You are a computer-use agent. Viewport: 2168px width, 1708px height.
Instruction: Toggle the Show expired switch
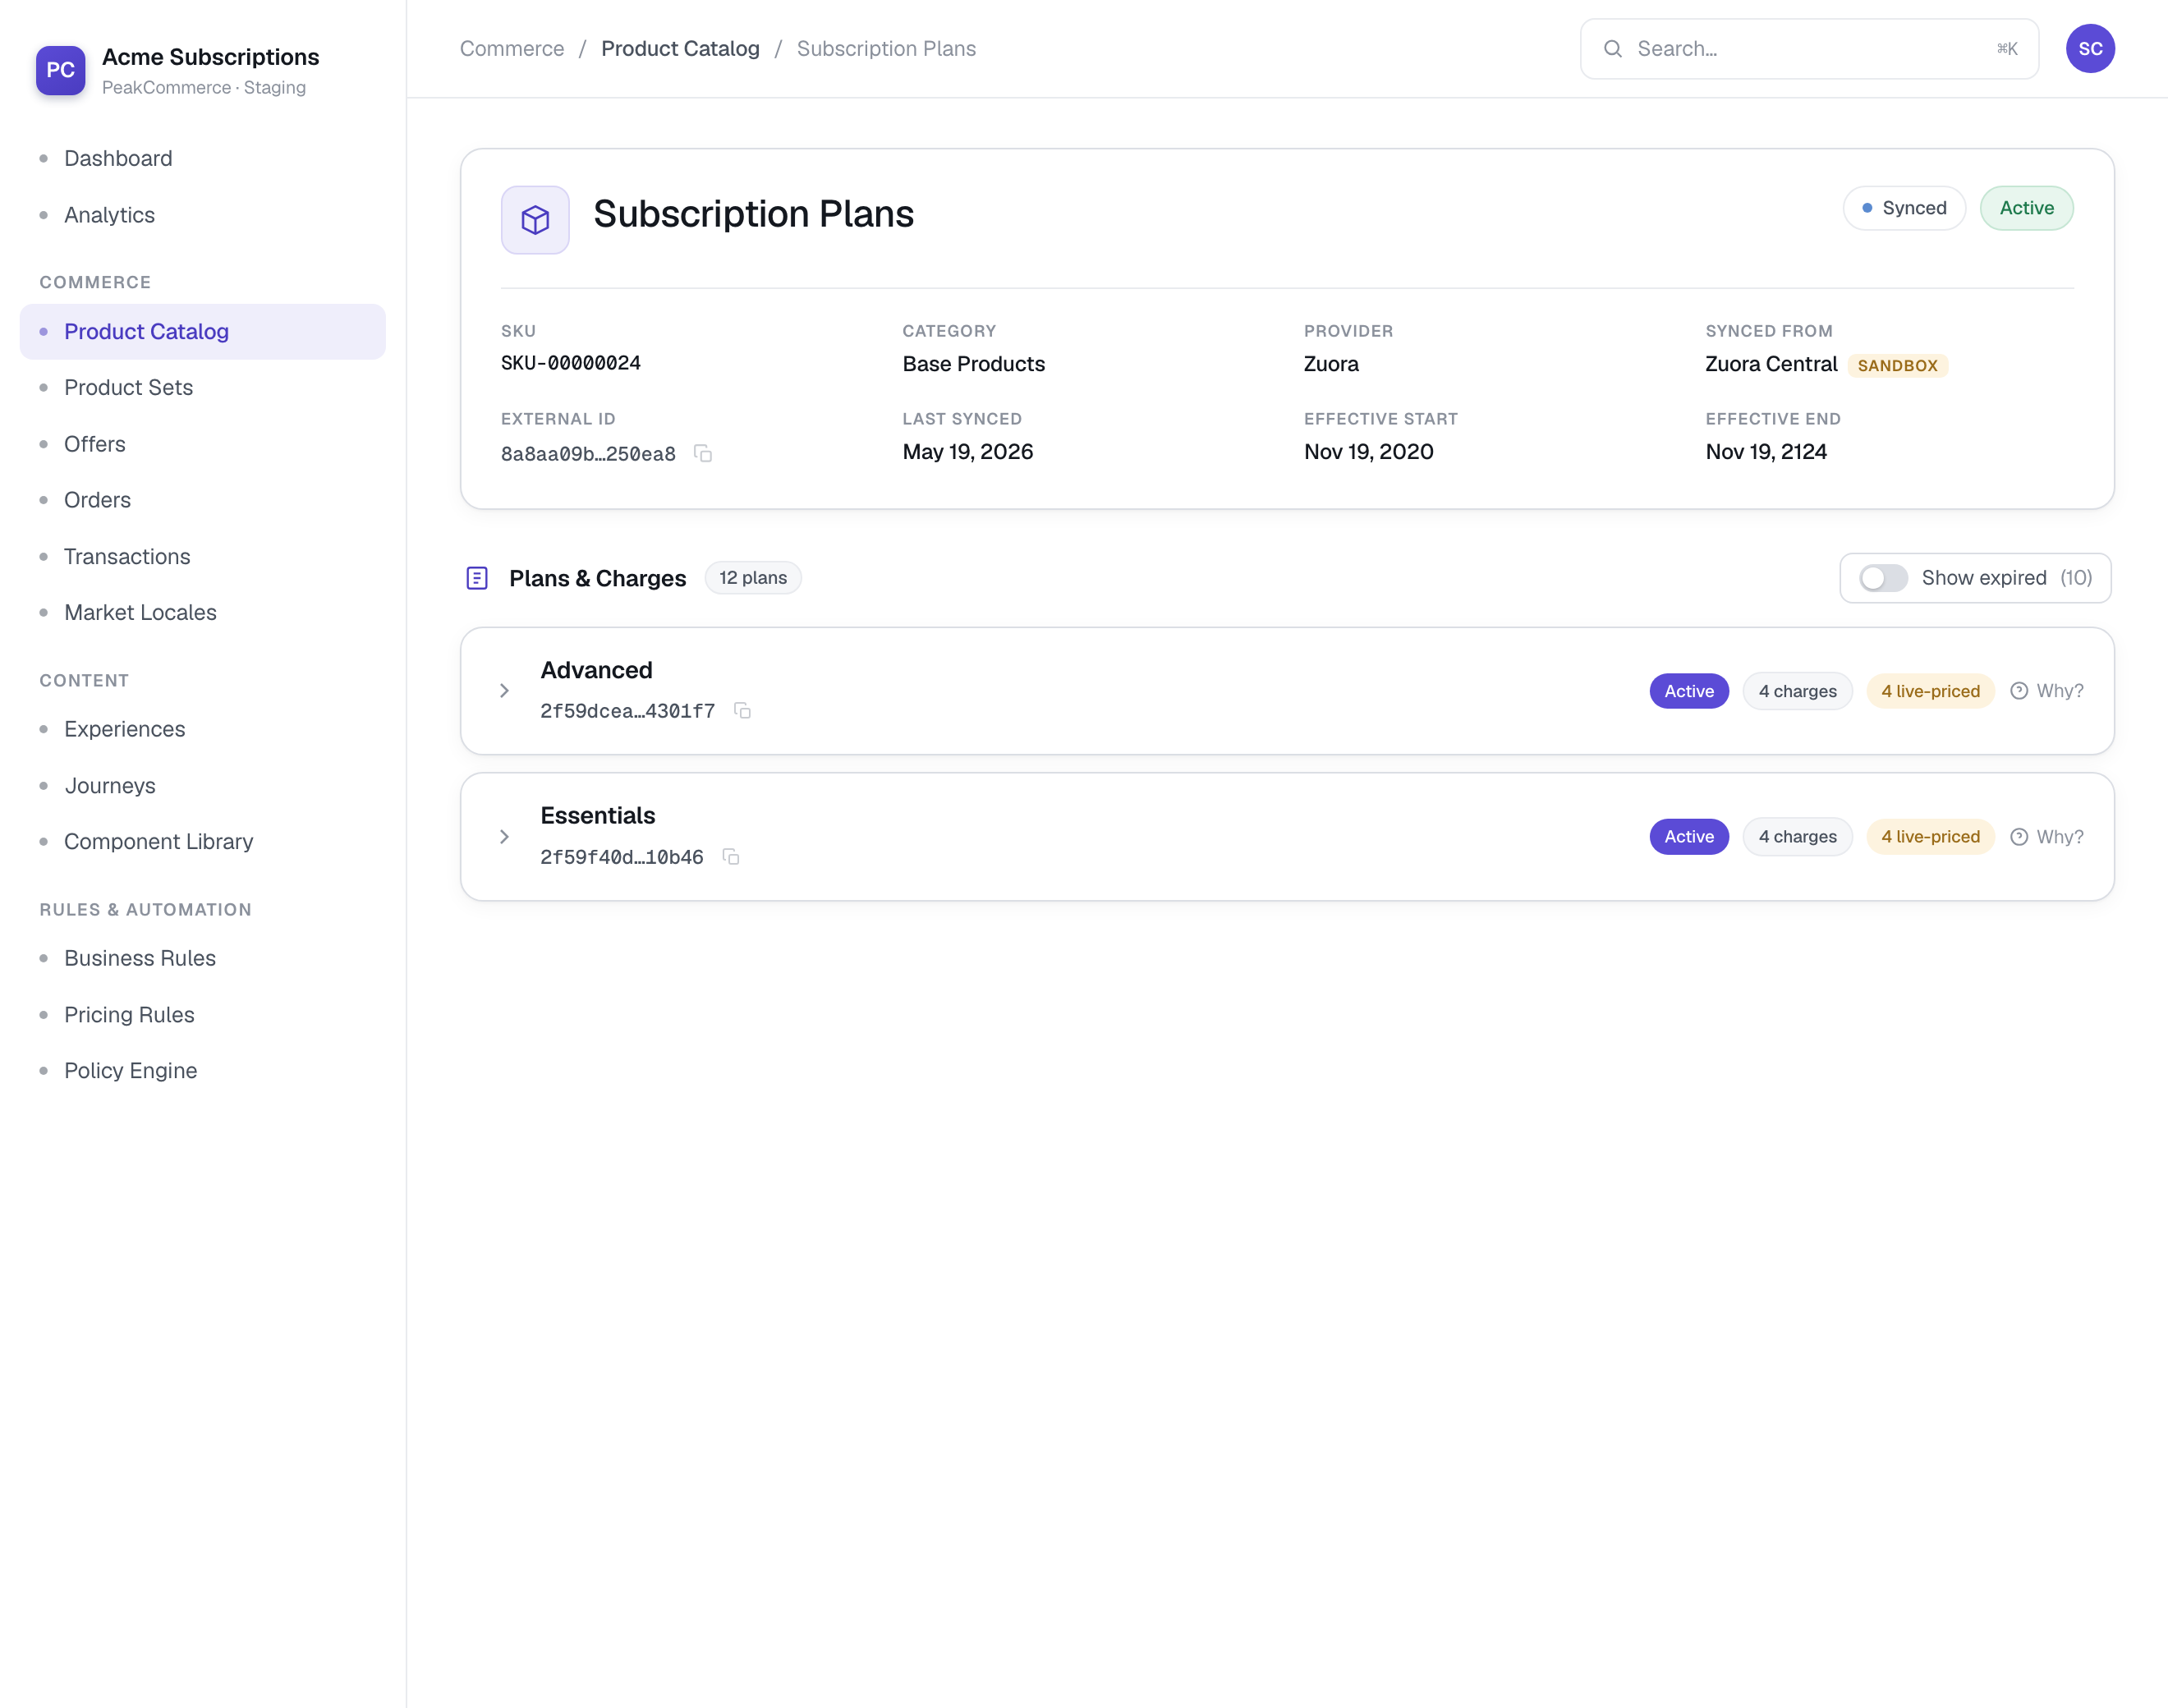click(x=1883, y=578)
